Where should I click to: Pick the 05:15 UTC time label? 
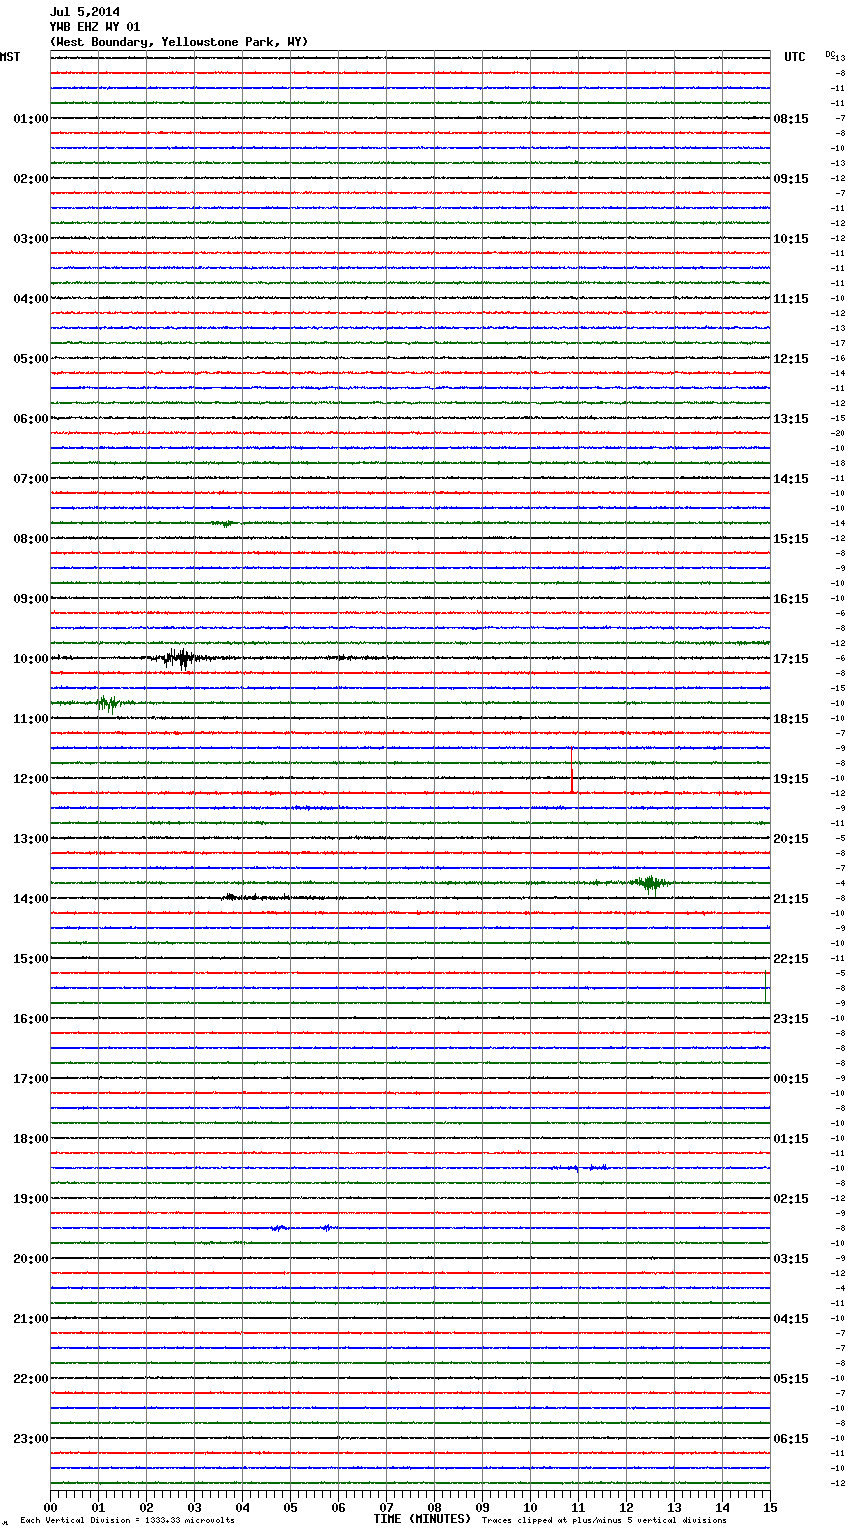pyautogui.click(x=791, y=1379)
